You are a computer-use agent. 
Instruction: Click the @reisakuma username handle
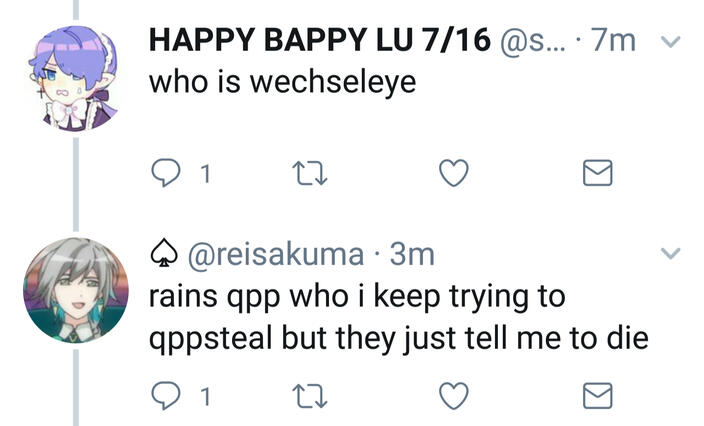click(277, 255)
